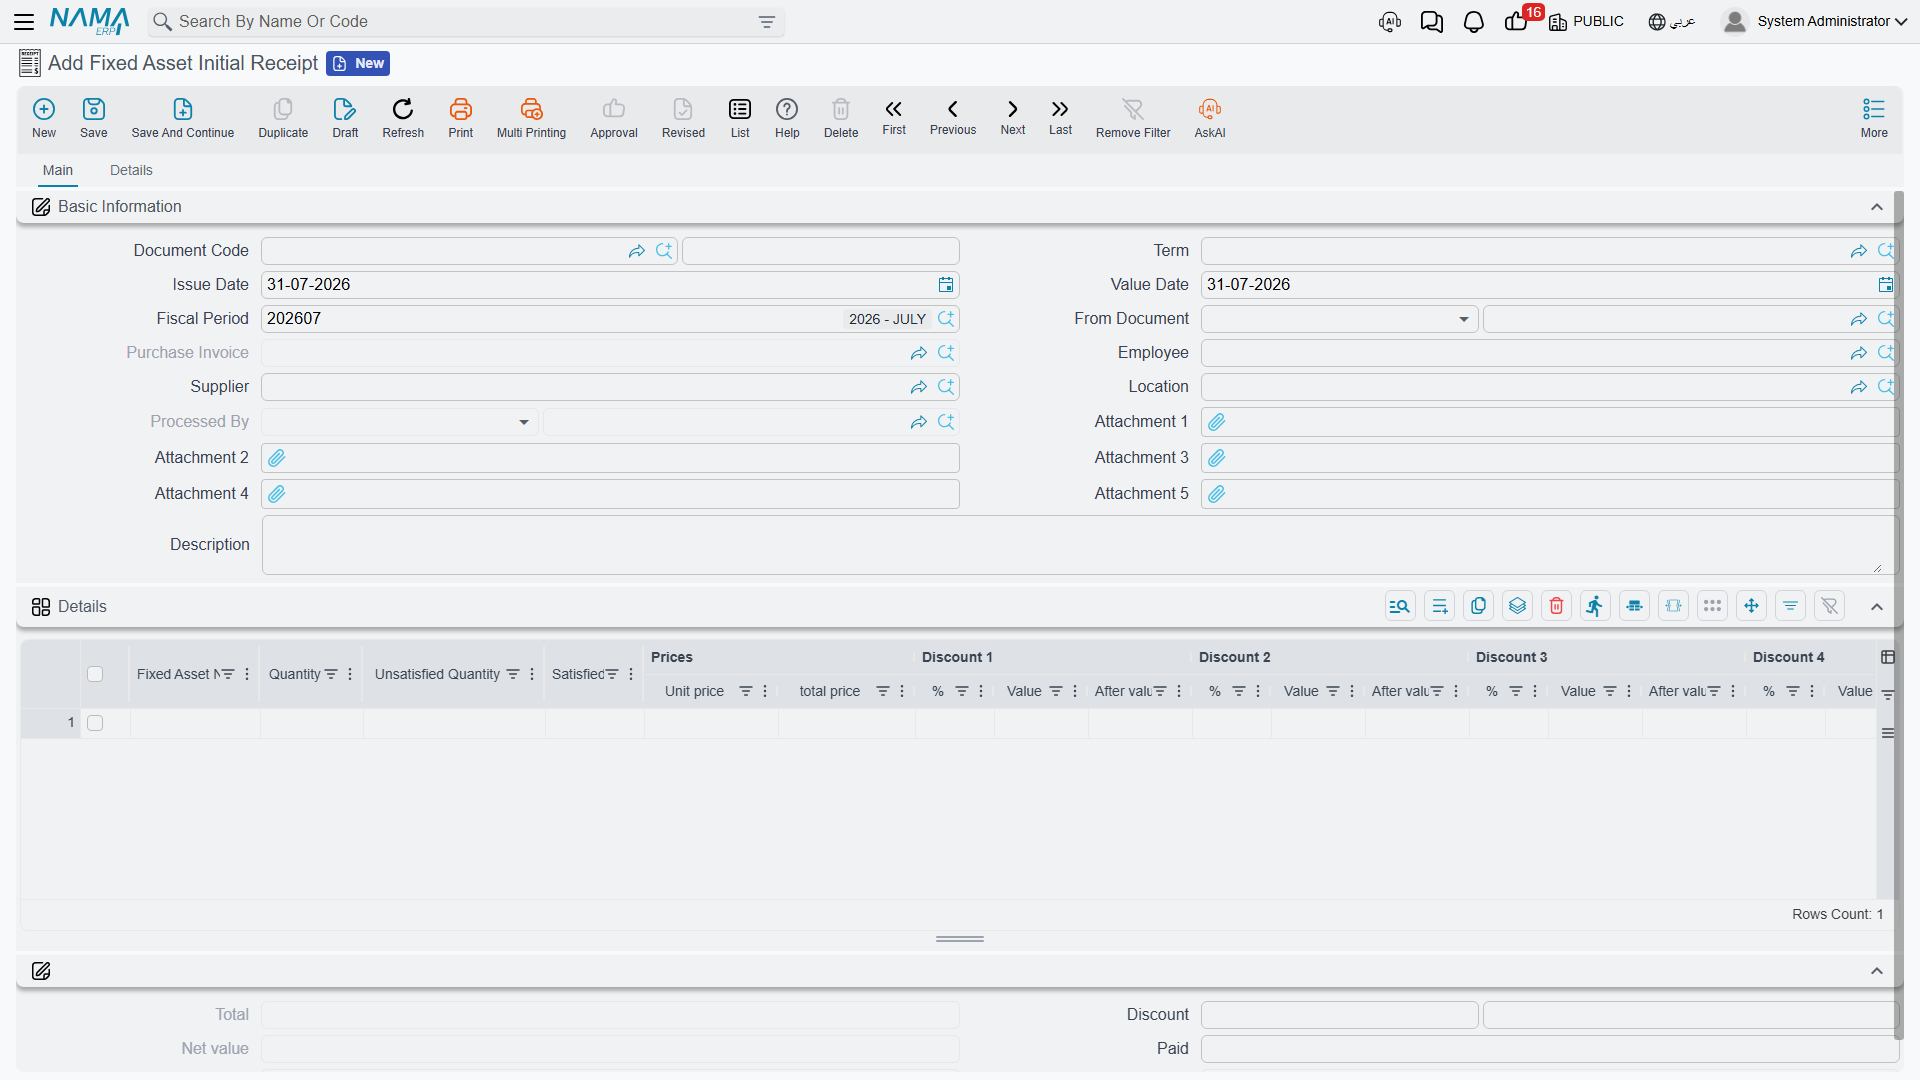Toggle the select-all rows checkbox in header
Screen dimensions: 1920x1080
[95, 674]
